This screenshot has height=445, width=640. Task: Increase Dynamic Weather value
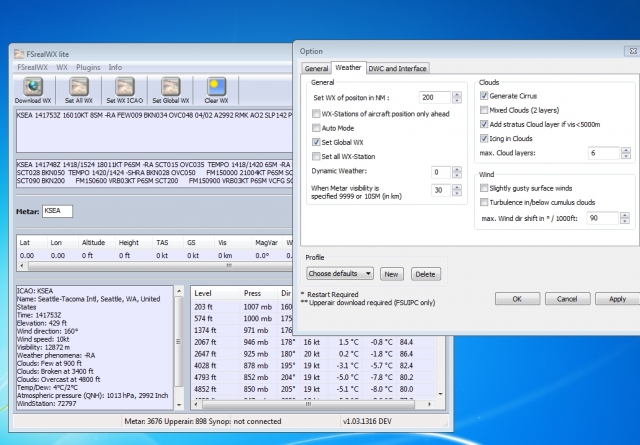[x=457, y=169]
